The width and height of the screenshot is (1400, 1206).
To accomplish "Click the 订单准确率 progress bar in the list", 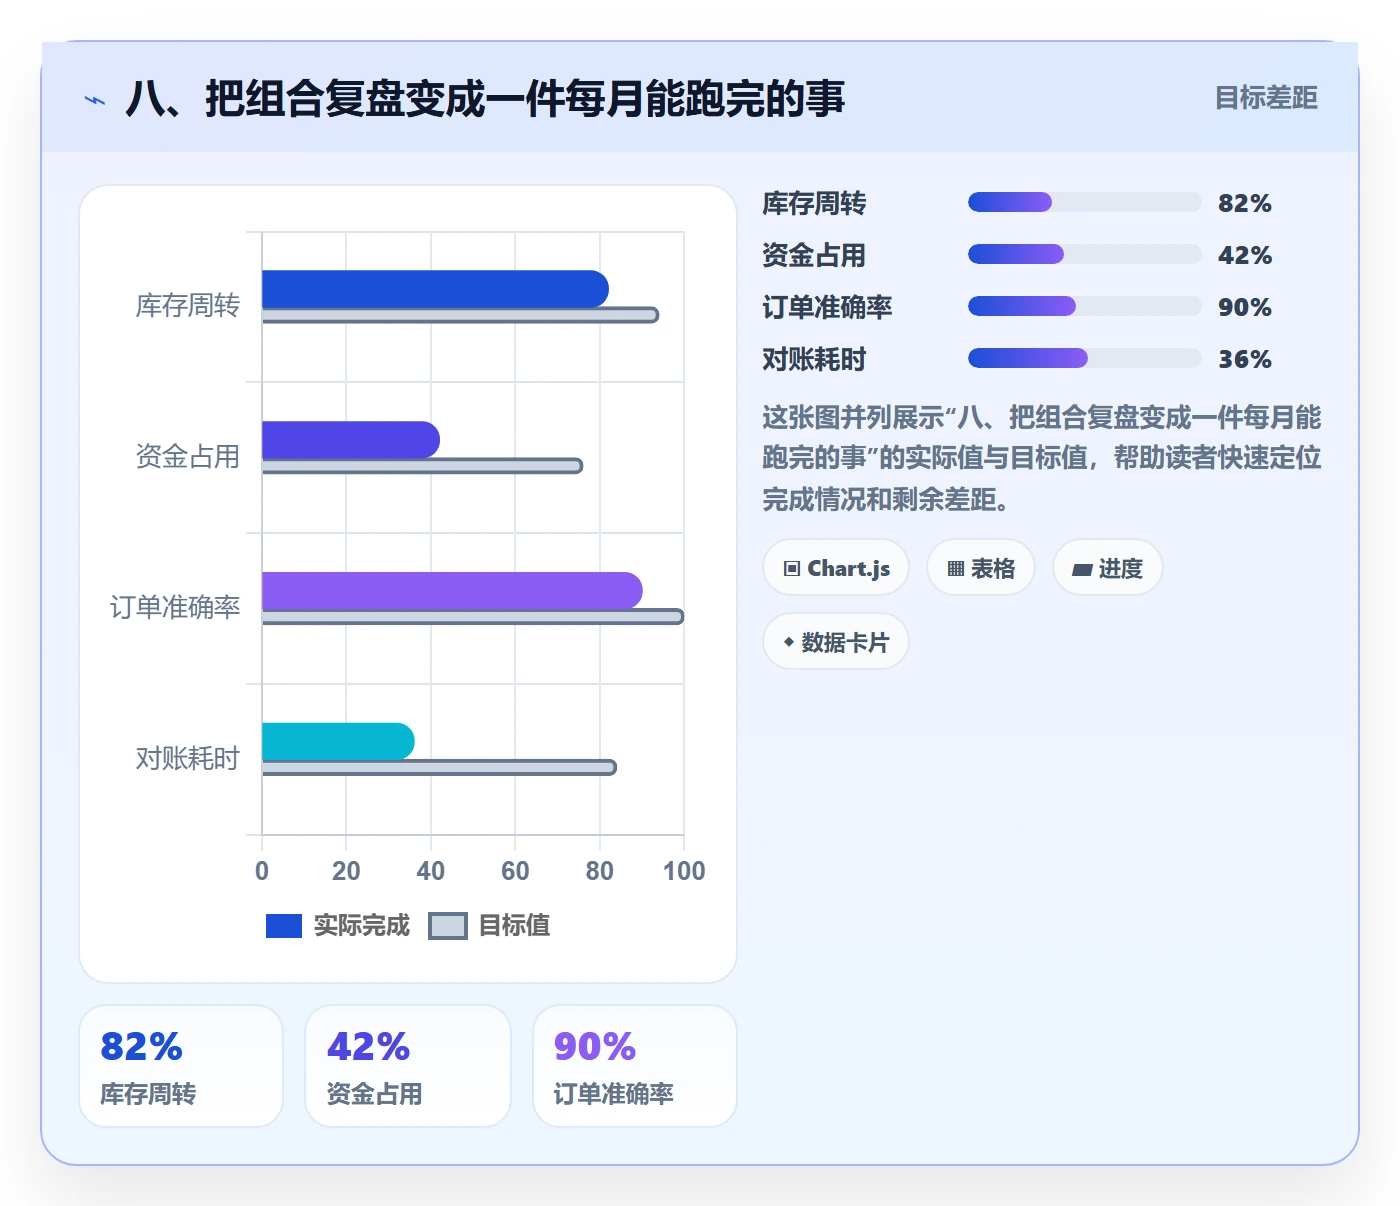I will 1084,306.
